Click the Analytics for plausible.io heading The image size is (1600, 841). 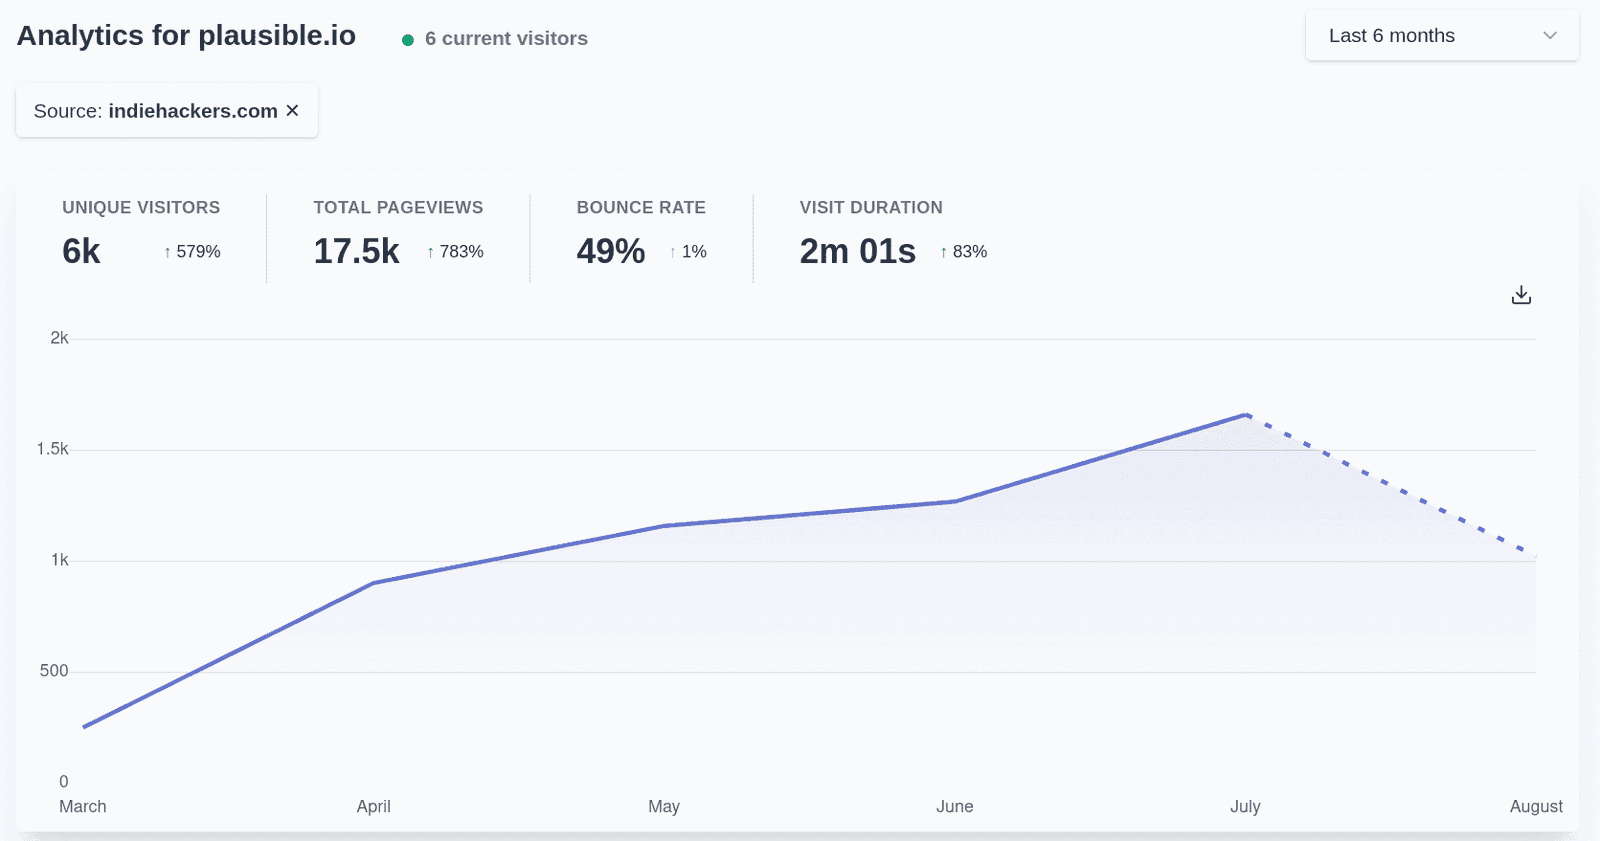pos(187,36)
